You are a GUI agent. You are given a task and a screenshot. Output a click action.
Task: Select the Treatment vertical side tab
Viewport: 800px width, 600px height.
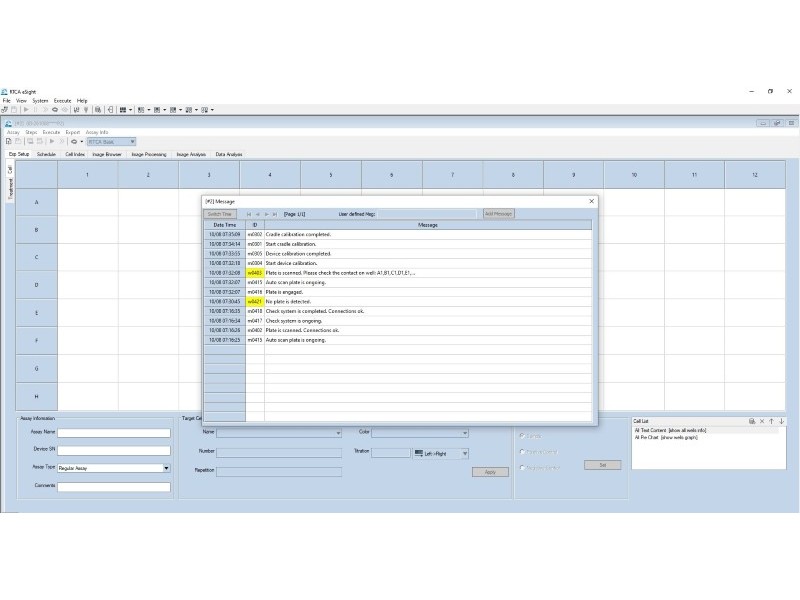[x=10, y=189]
